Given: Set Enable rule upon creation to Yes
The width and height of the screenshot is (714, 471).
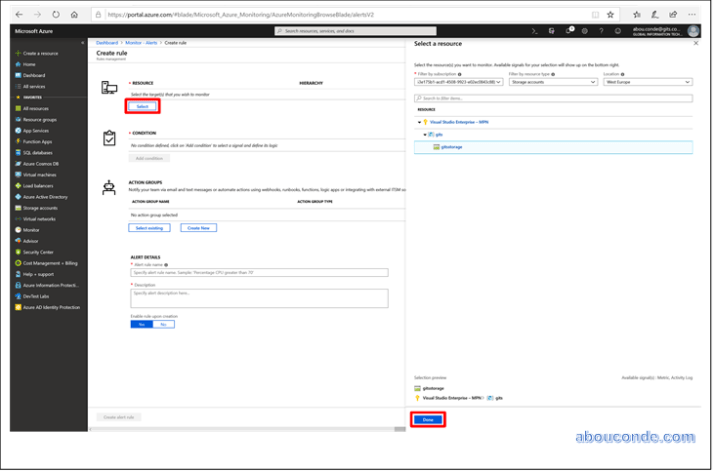Looking at the screenshot, I should (141, 324).
